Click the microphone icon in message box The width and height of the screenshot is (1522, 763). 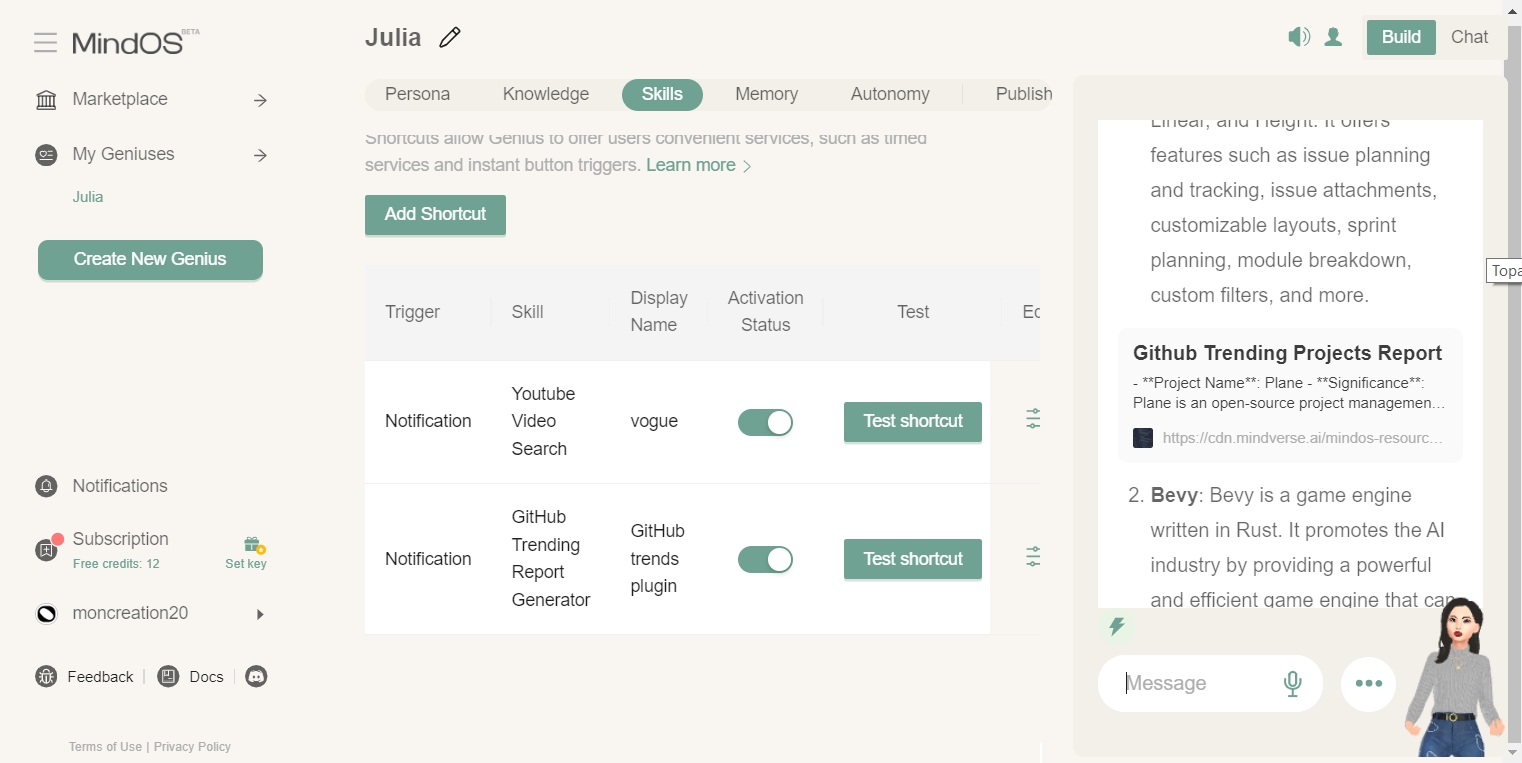1292,684
